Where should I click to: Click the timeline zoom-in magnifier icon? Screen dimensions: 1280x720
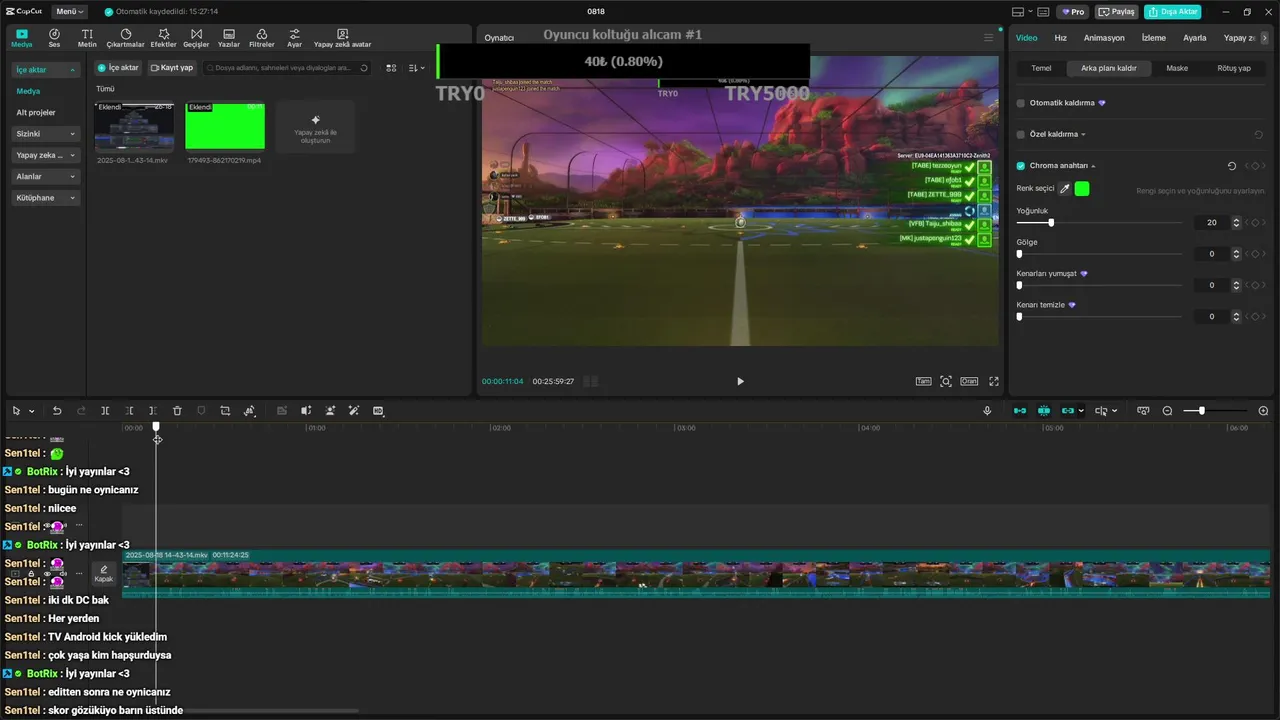[x=1263, y=411]
